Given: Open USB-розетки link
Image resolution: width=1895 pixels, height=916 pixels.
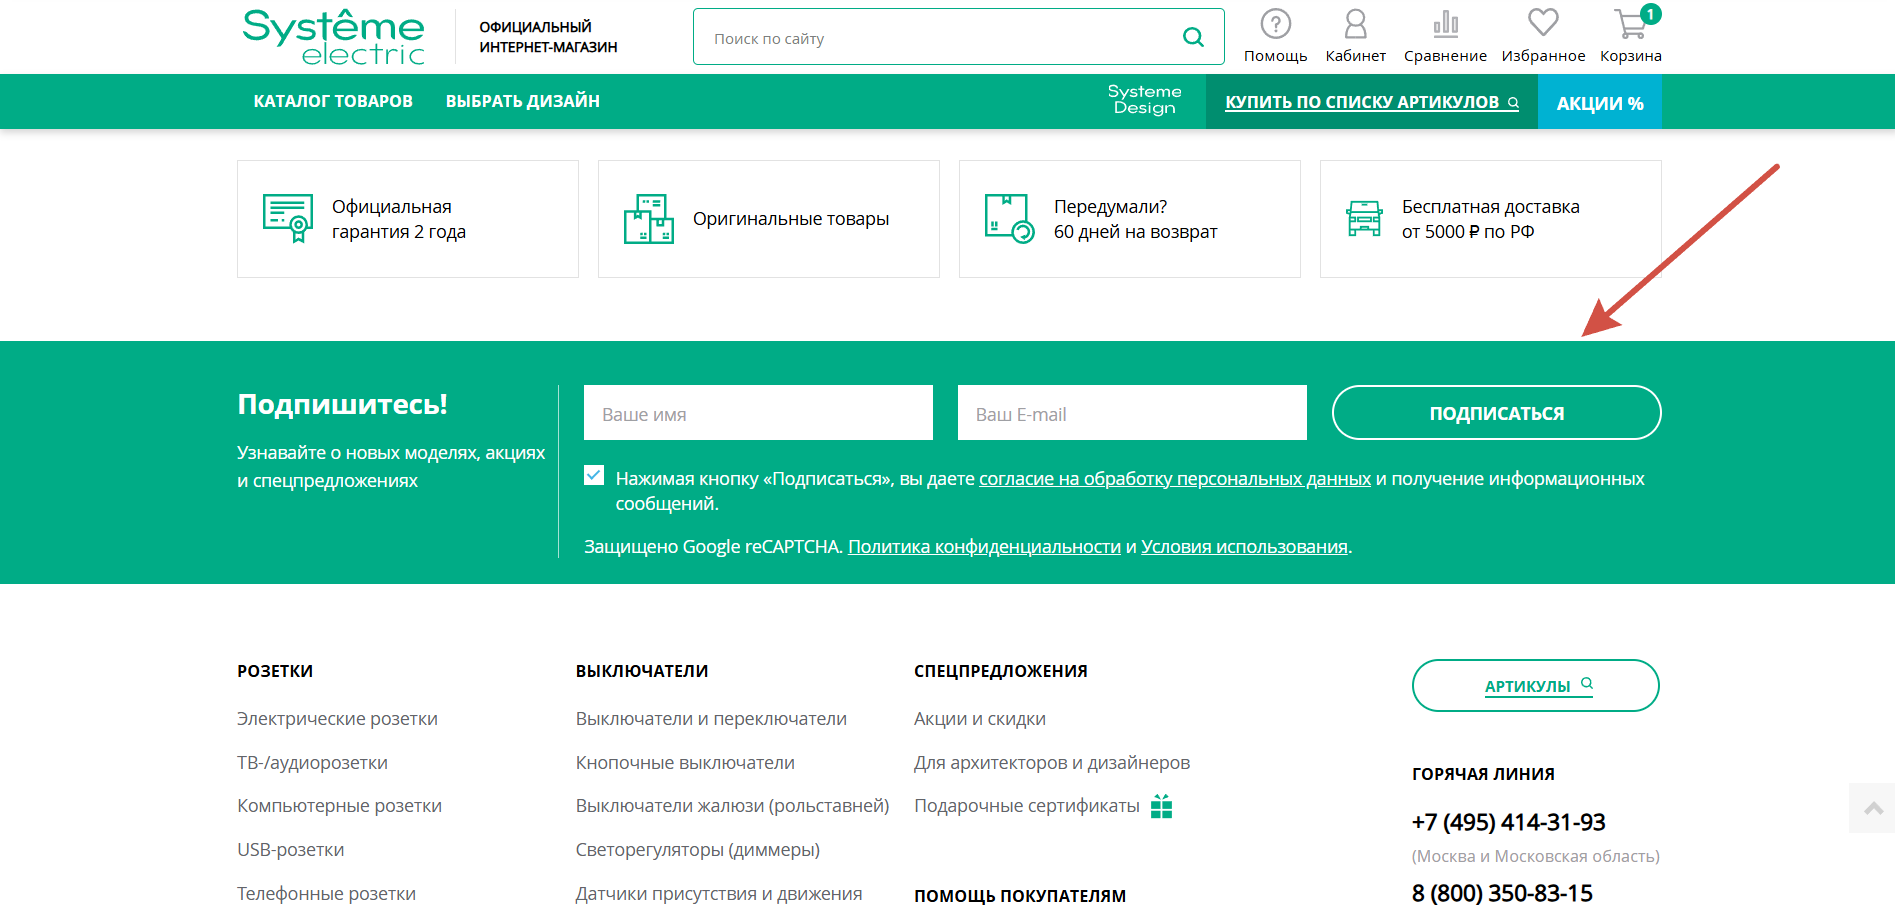Looking at the screenshot, I should tap(290, 850).
